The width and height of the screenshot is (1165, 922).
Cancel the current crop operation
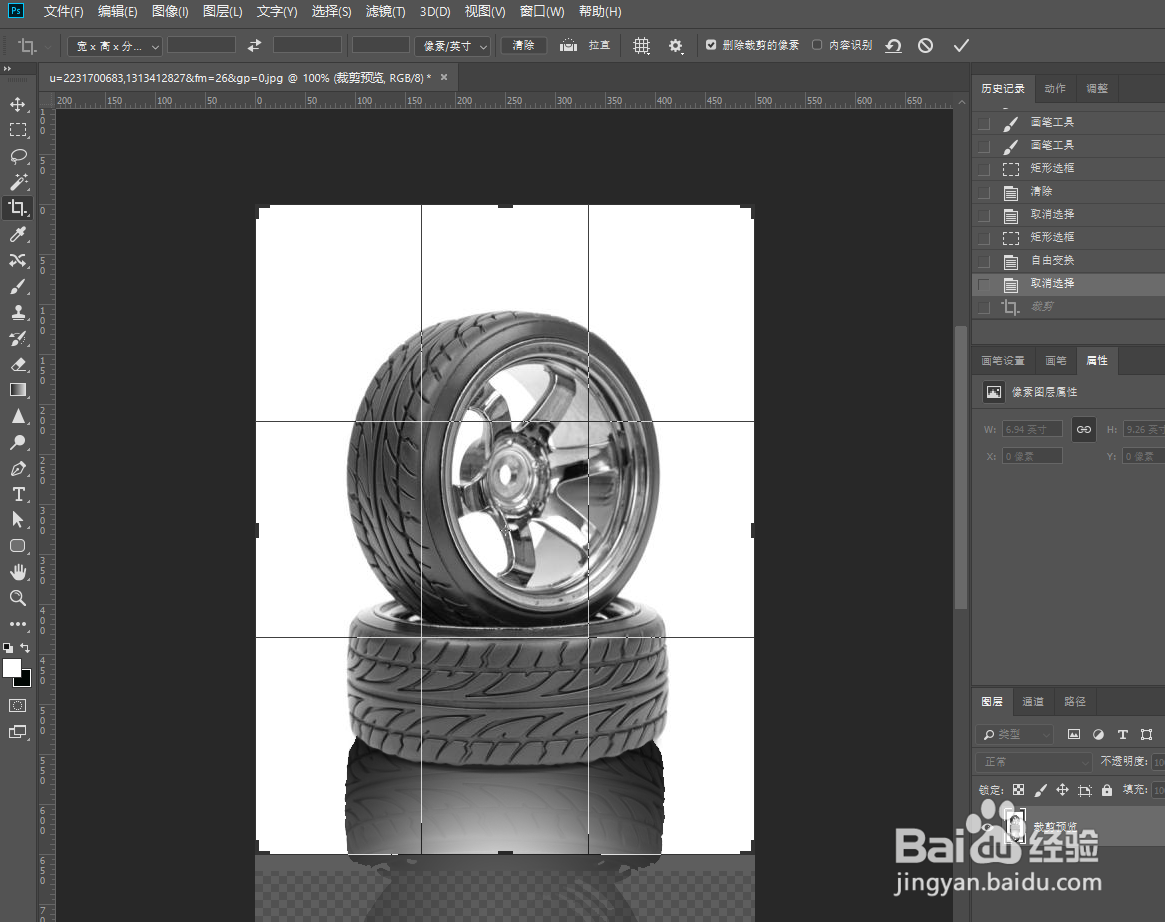[x=925, y=46]
